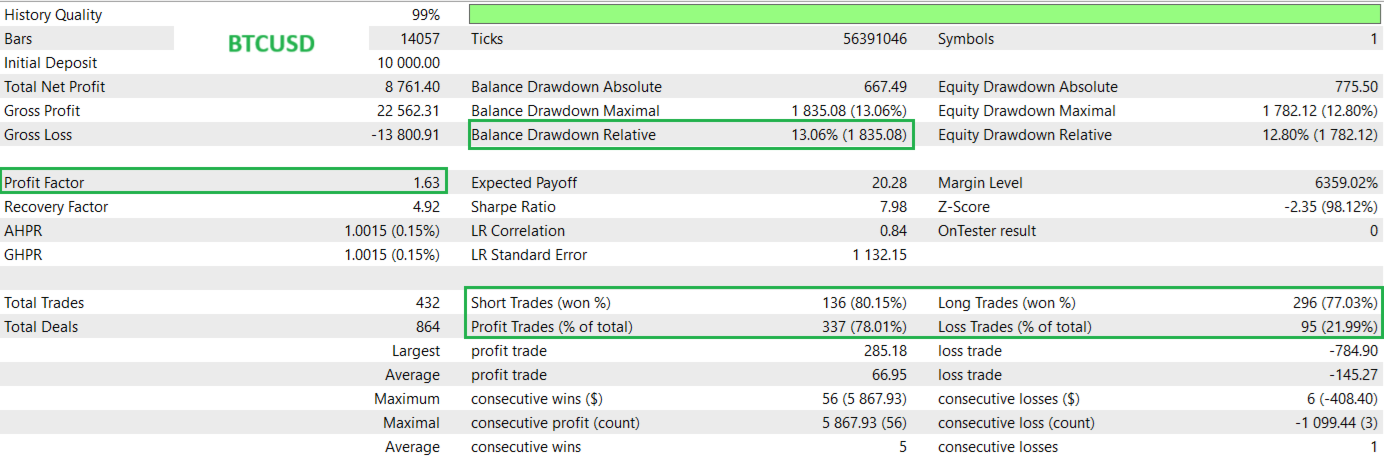Select the Profit Factor value 1.63
Viewport: 1384px width, 457px height.
point(427,183)
